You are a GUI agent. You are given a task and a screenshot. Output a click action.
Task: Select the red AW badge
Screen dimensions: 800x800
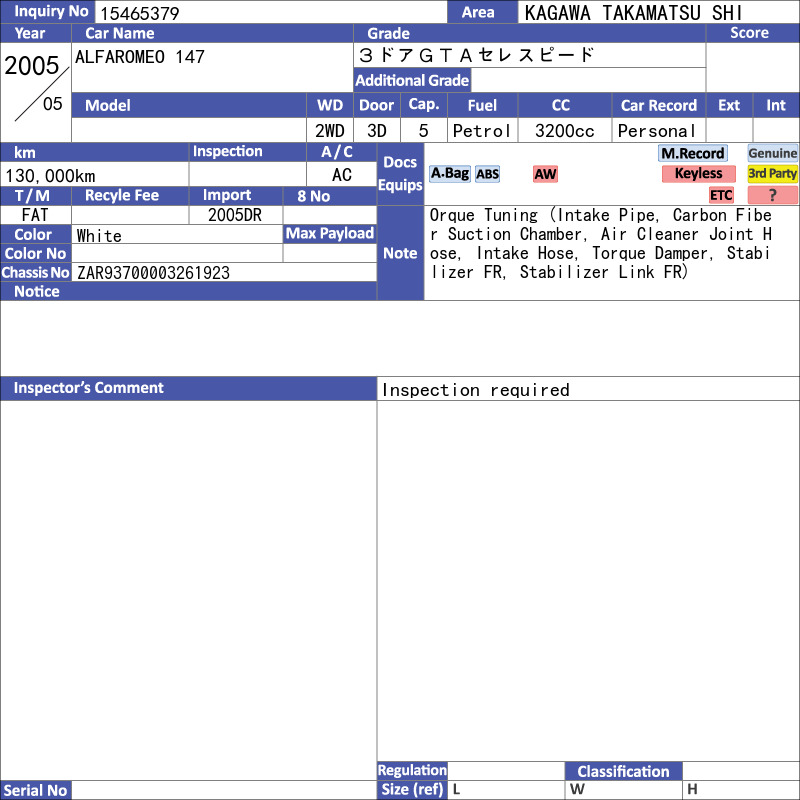click(x=545, y=174)
